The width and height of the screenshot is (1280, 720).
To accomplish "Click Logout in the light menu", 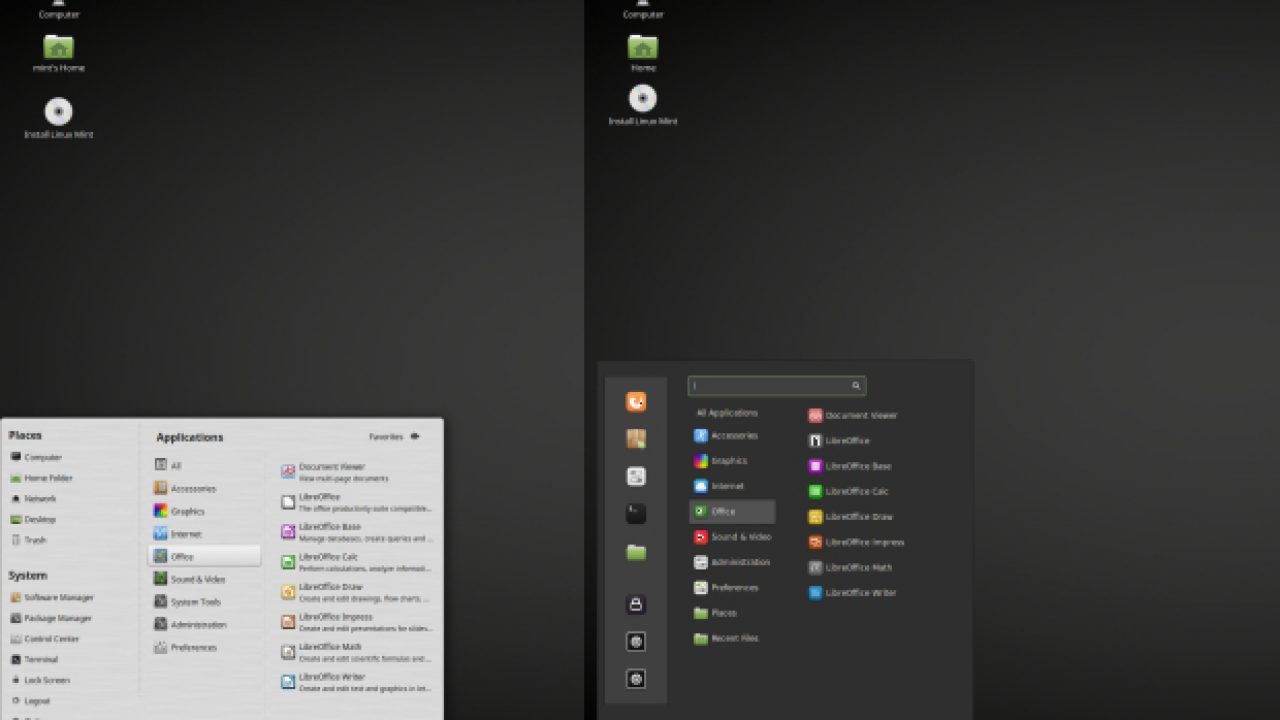I will click(30, 701).
